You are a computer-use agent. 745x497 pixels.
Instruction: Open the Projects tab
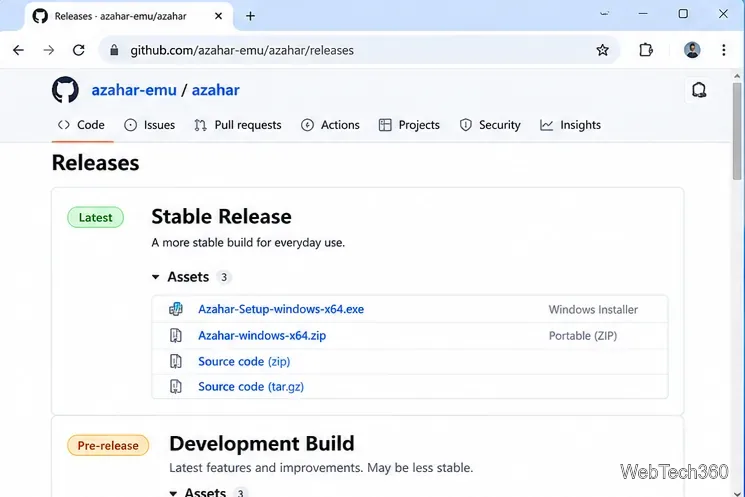coord(409,125)
